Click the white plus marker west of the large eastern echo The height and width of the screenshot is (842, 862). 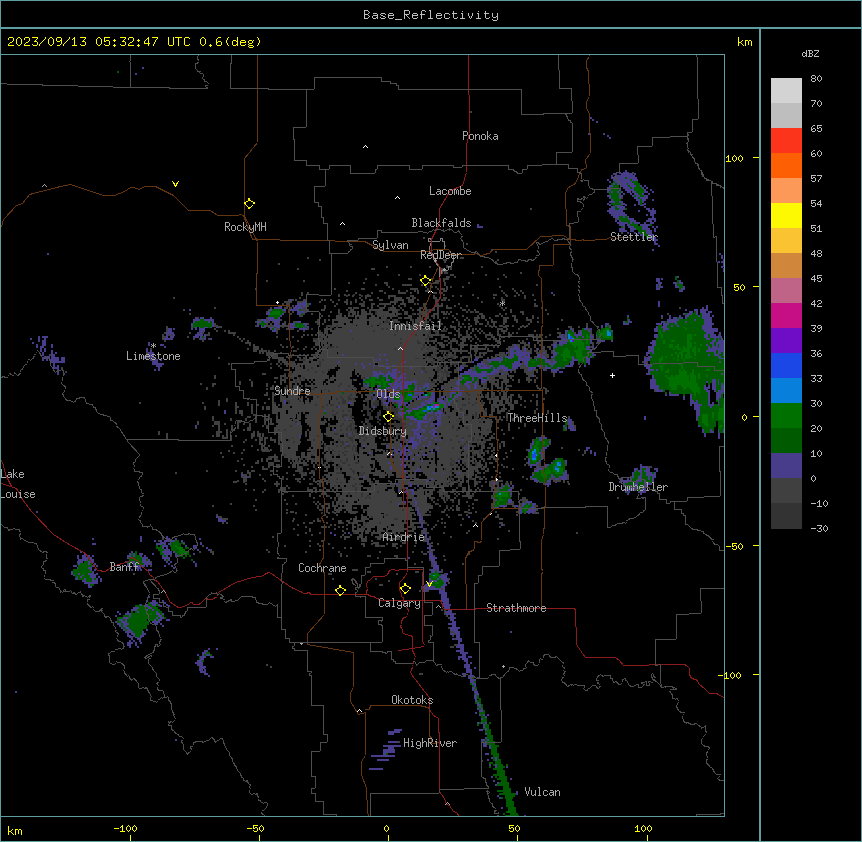[612, 375]
